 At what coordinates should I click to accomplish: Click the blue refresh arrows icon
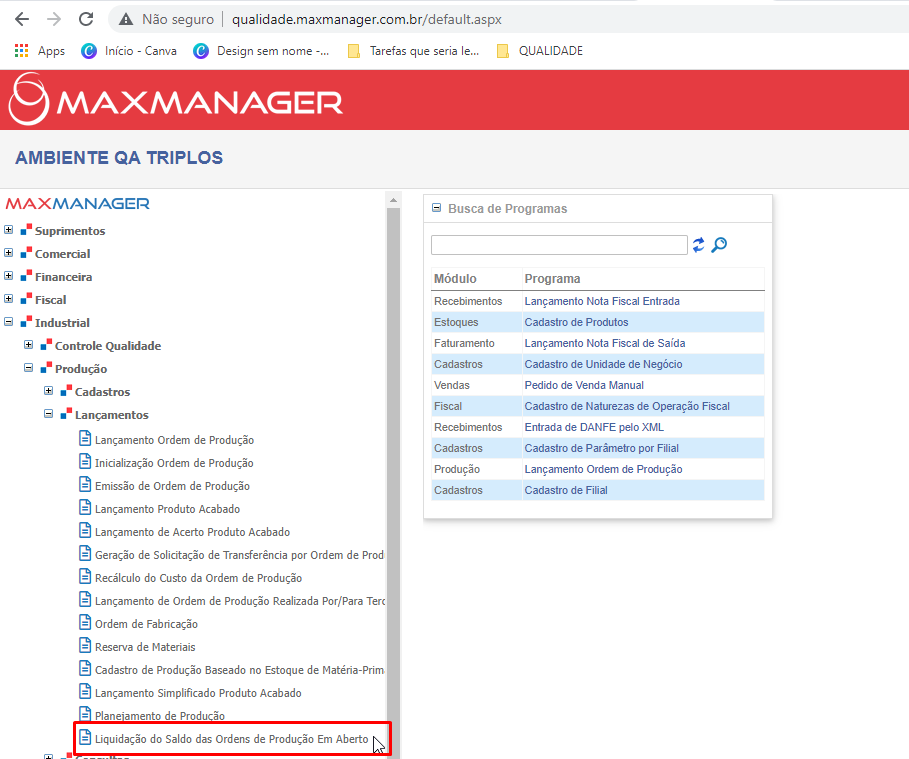[699, 245]
